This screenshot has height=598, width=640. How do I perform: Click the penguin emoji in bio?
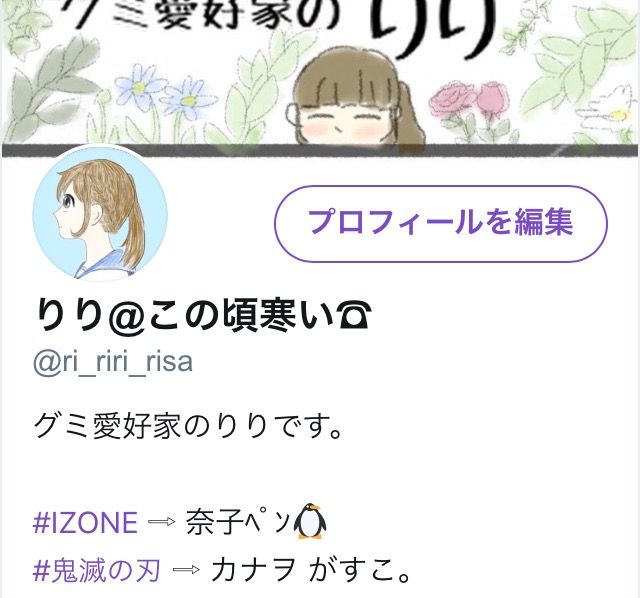(310, 521)
